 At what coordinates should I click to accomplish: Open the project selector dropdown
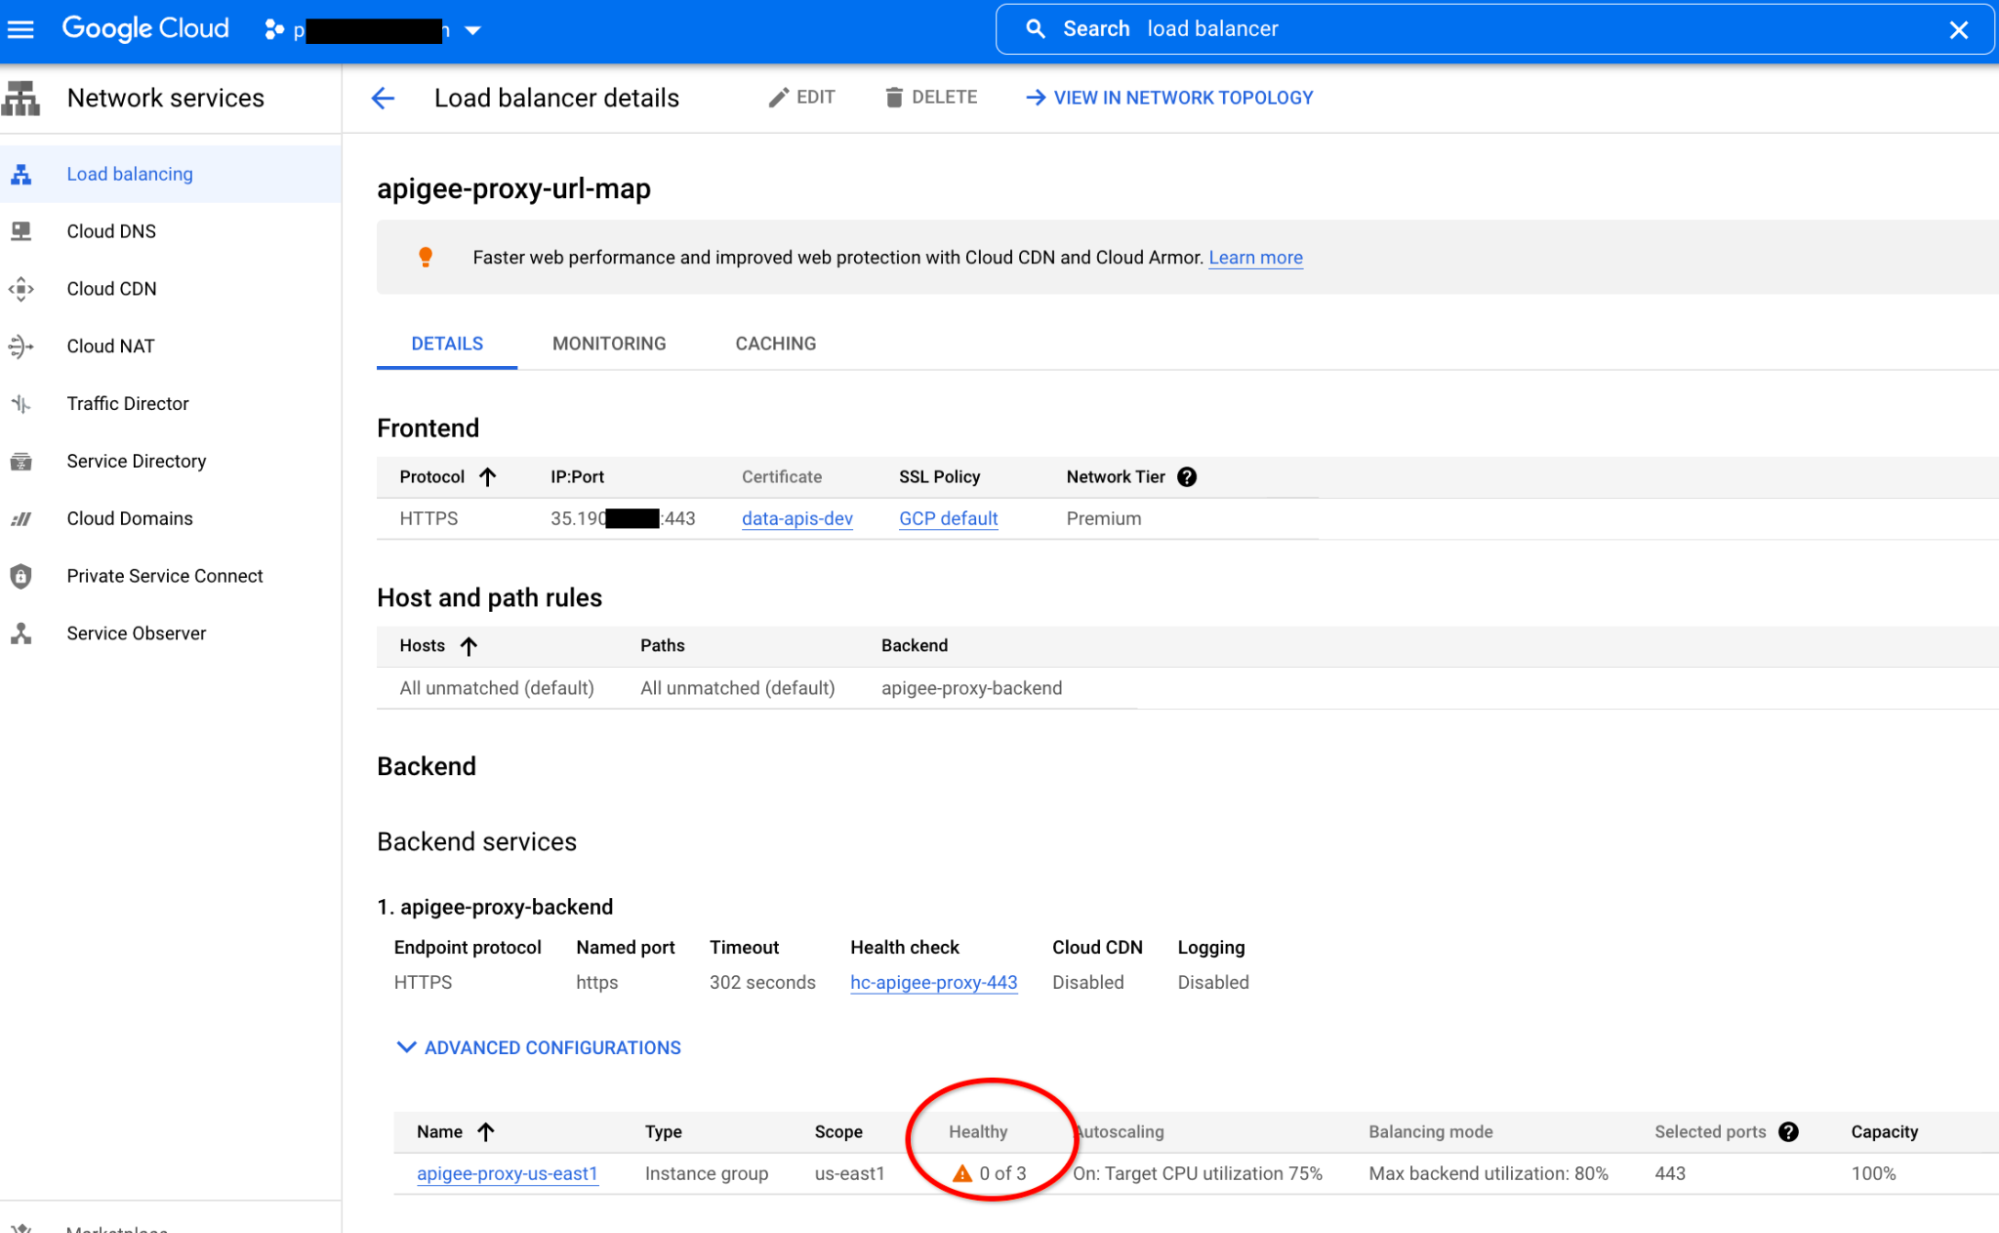[473, 30]
